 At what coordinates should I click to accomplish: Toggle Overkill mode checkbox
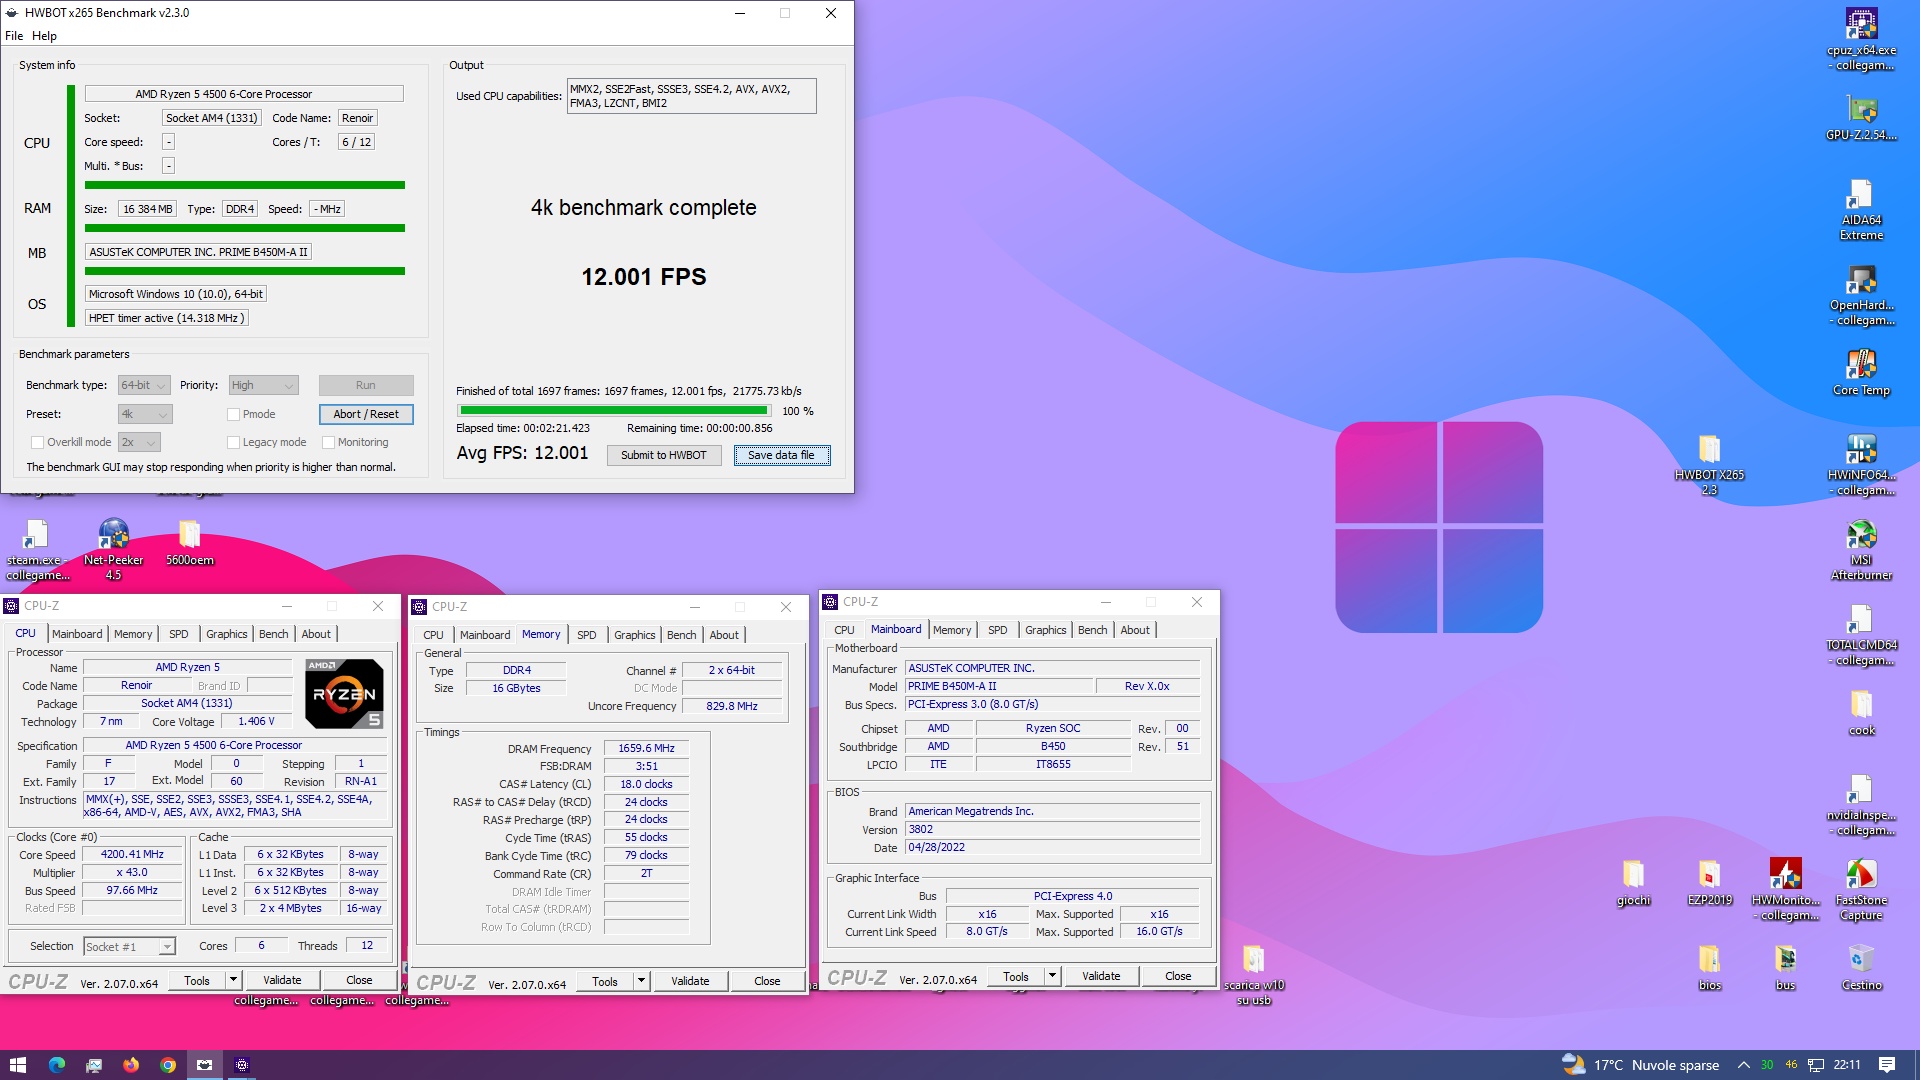[x=37, y=442]
